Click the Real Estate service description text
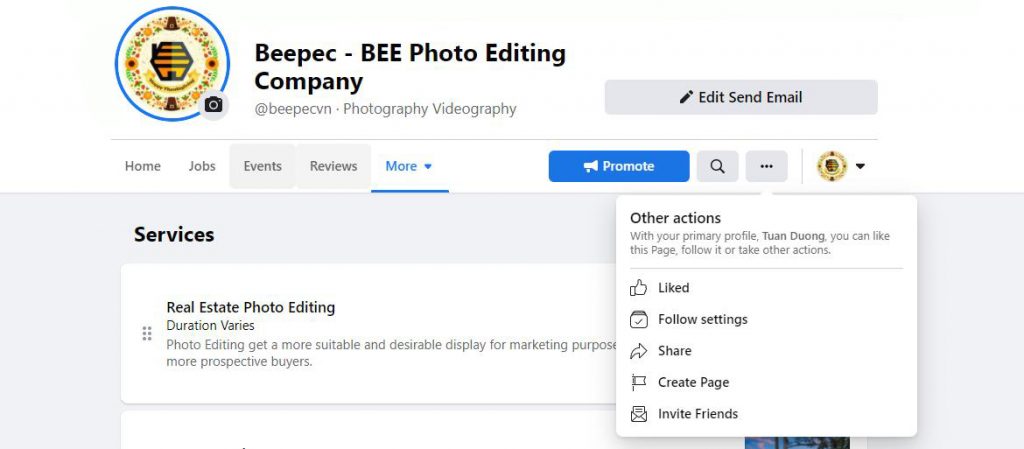The image size is (1024, 449). click(392, 352)
